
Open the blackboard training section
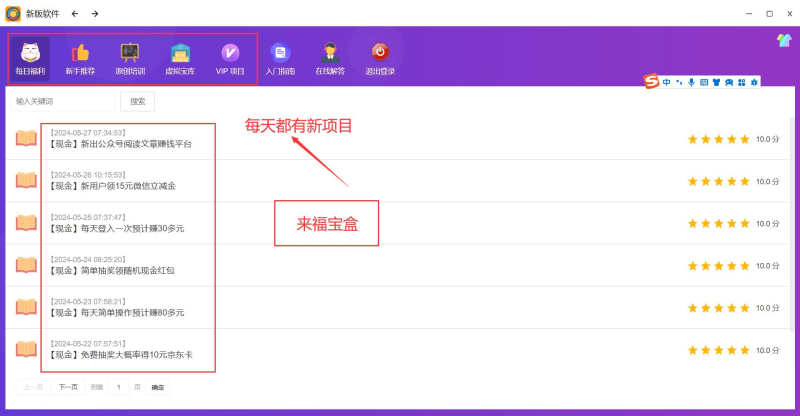click(x=130, y=59)
